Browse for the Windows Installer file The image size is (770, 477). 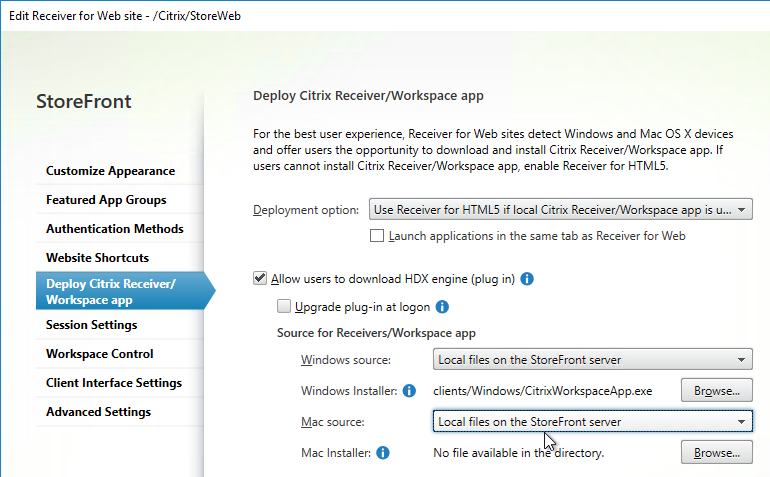(x=716, y=391)
